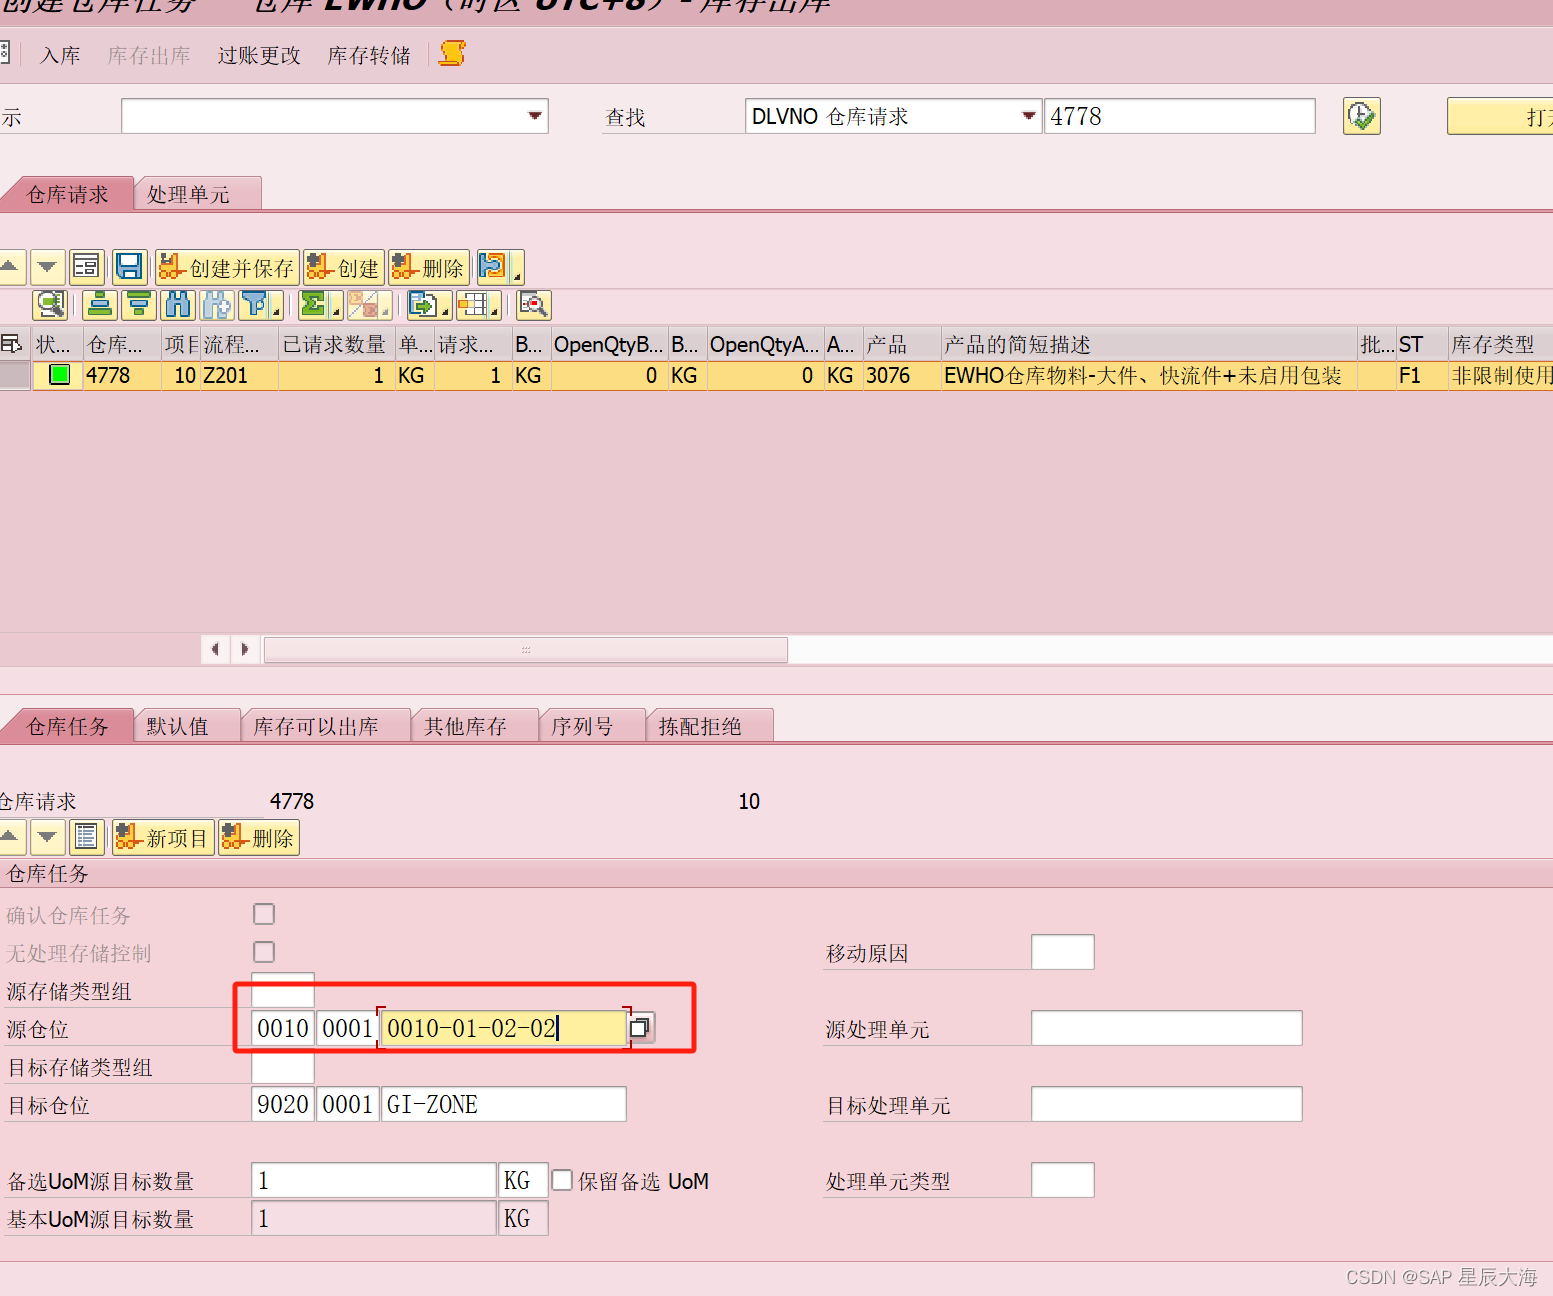Click the execute search clock icon

click(x=1361, y=116)
